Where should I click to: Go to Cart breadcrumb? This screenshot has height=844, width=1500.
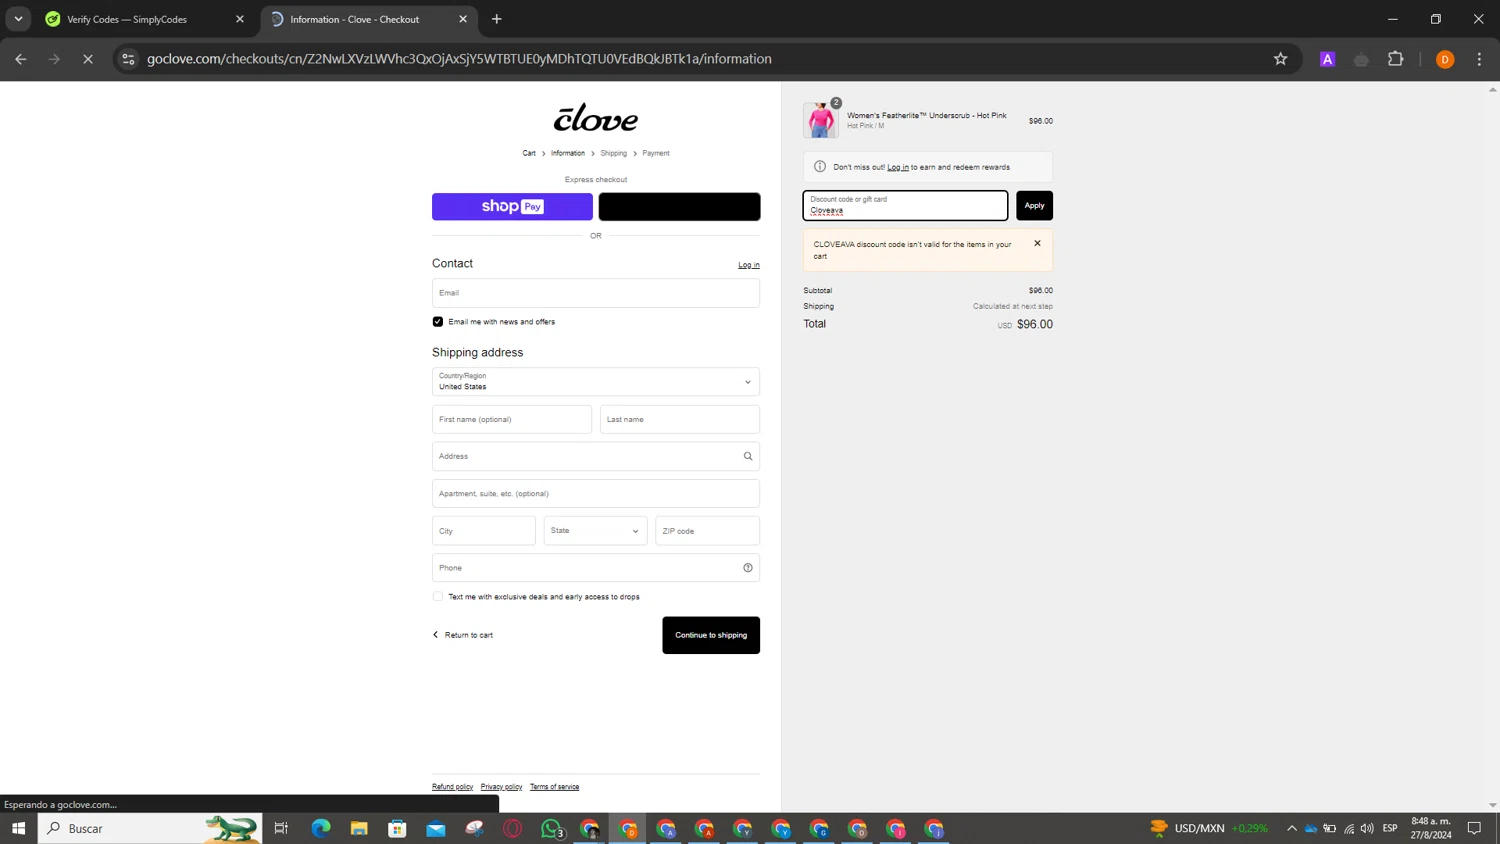click(529, 153)
